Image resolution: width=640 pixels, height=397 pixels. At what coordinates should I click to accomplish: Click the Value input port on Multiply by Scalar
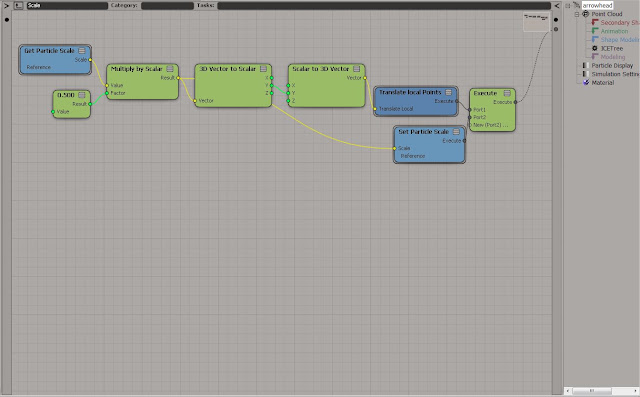click(x=107, y=85)
